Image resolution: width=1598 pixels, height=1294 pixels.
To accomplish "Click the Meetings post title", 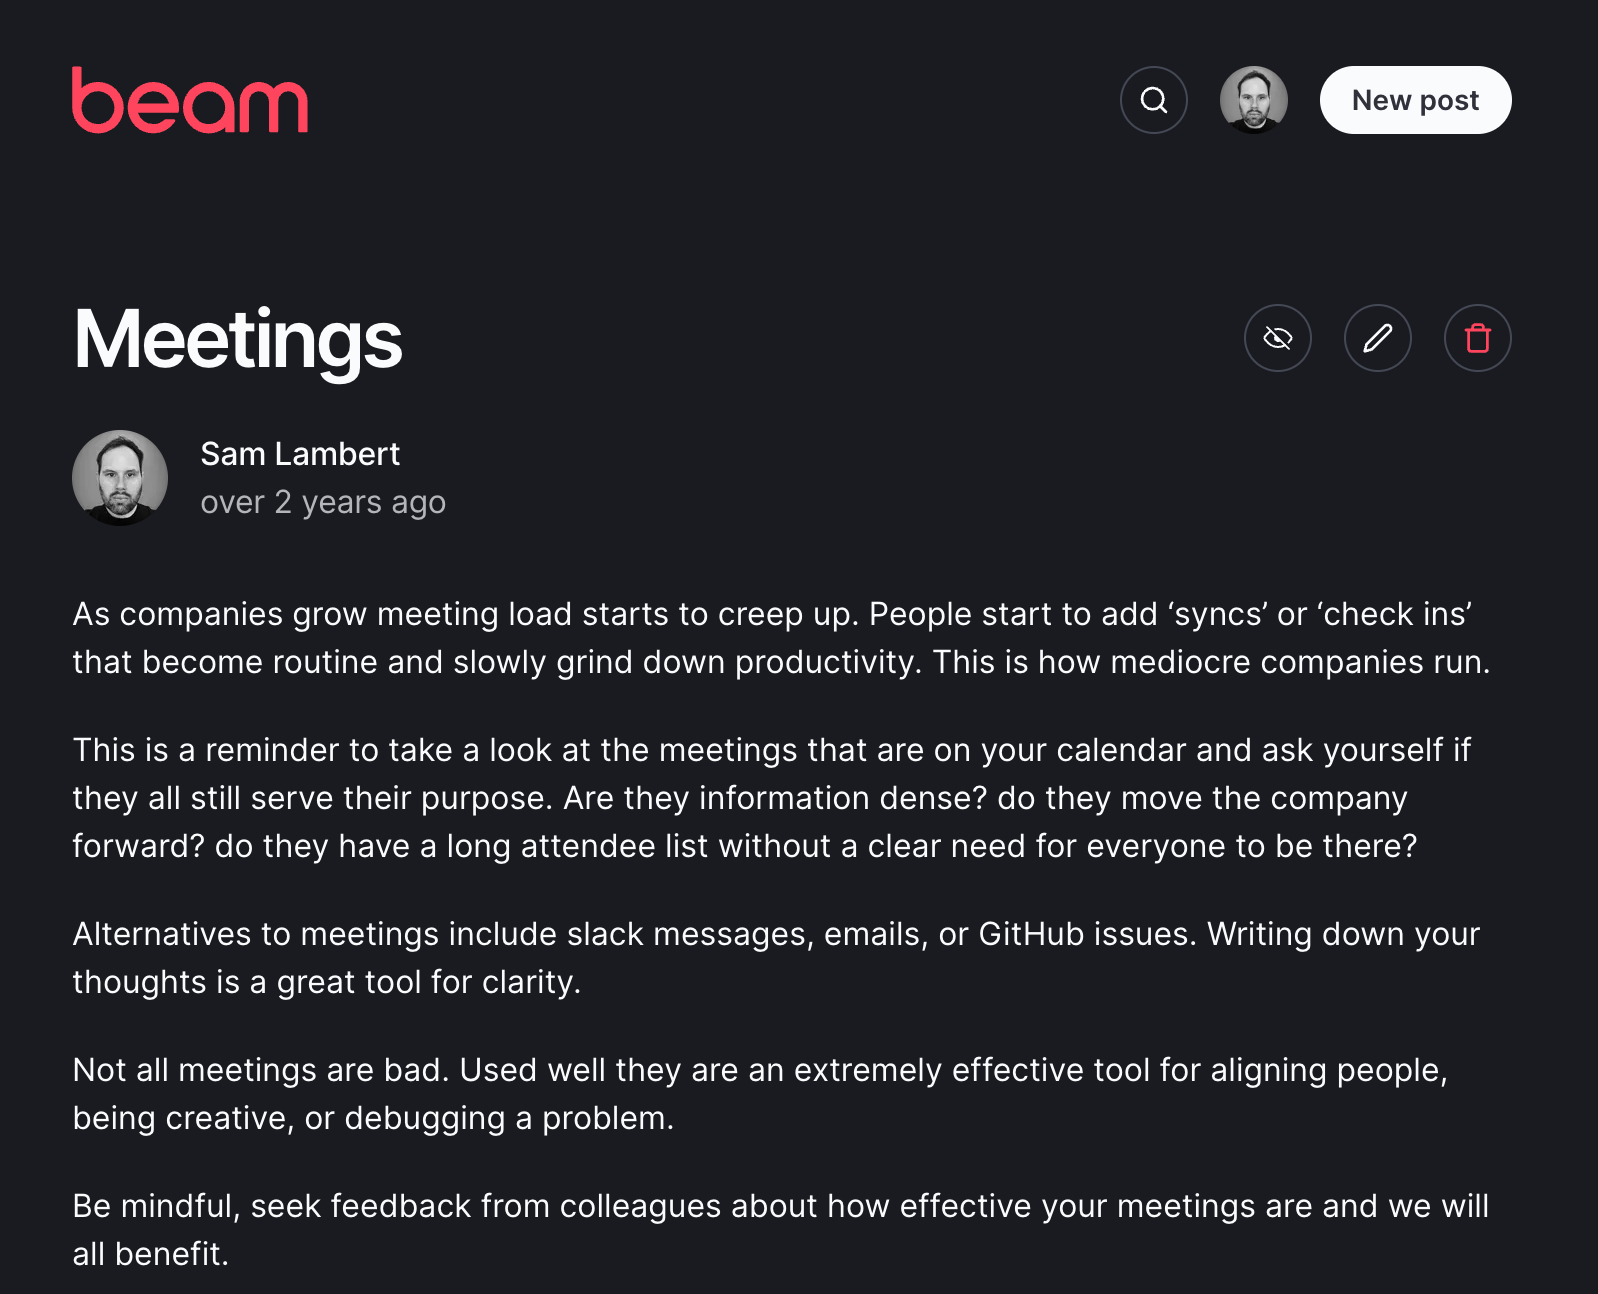I will tap(238, 340).
